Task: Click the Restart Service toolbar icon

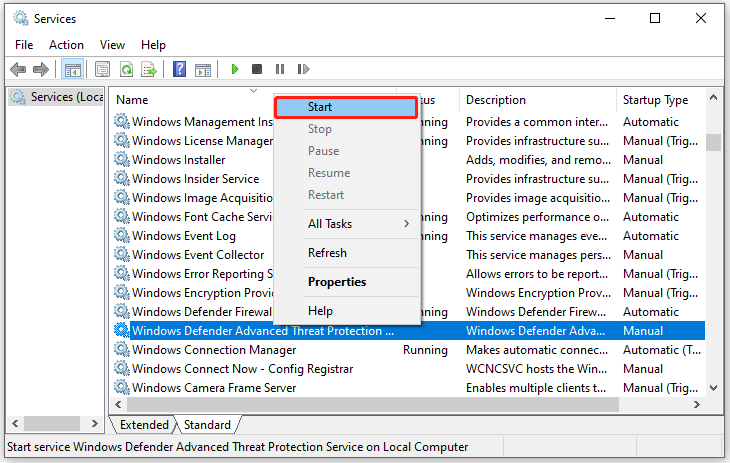Action: tap(303, 69)
